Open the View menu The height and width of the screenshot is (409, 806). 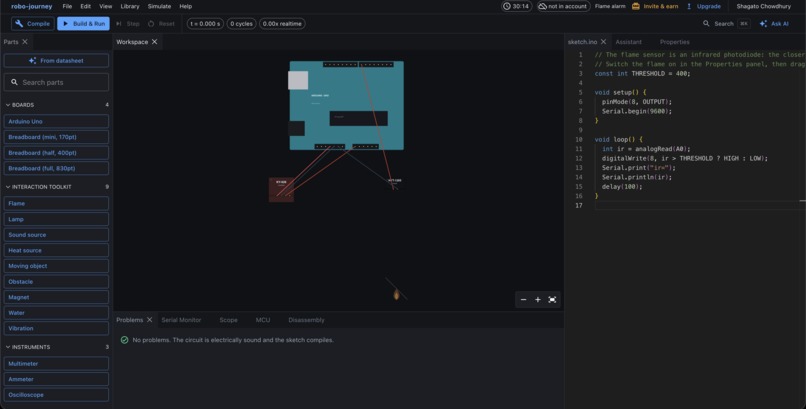(105, 7)
